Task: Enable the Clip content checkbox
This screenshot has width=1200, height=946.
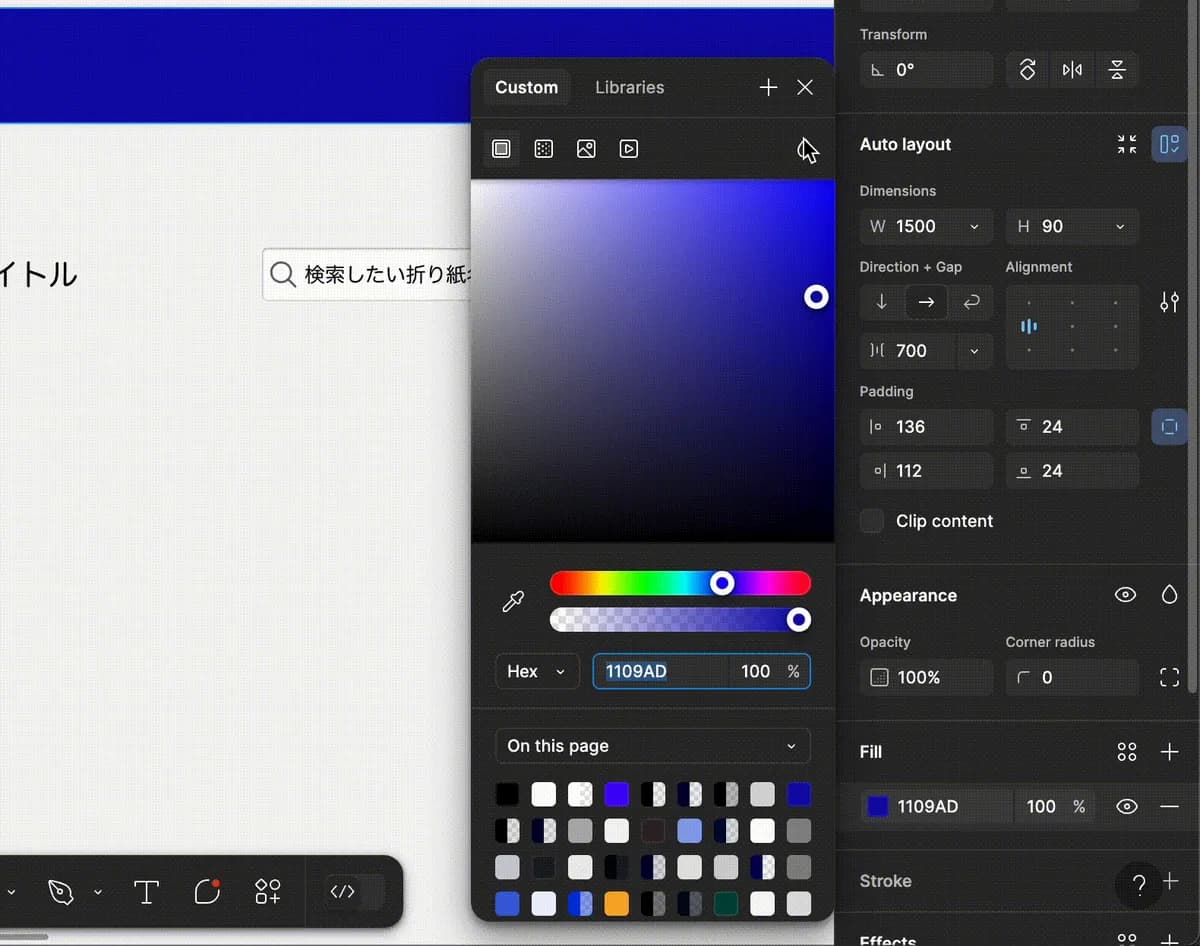Action: (872, 521)
